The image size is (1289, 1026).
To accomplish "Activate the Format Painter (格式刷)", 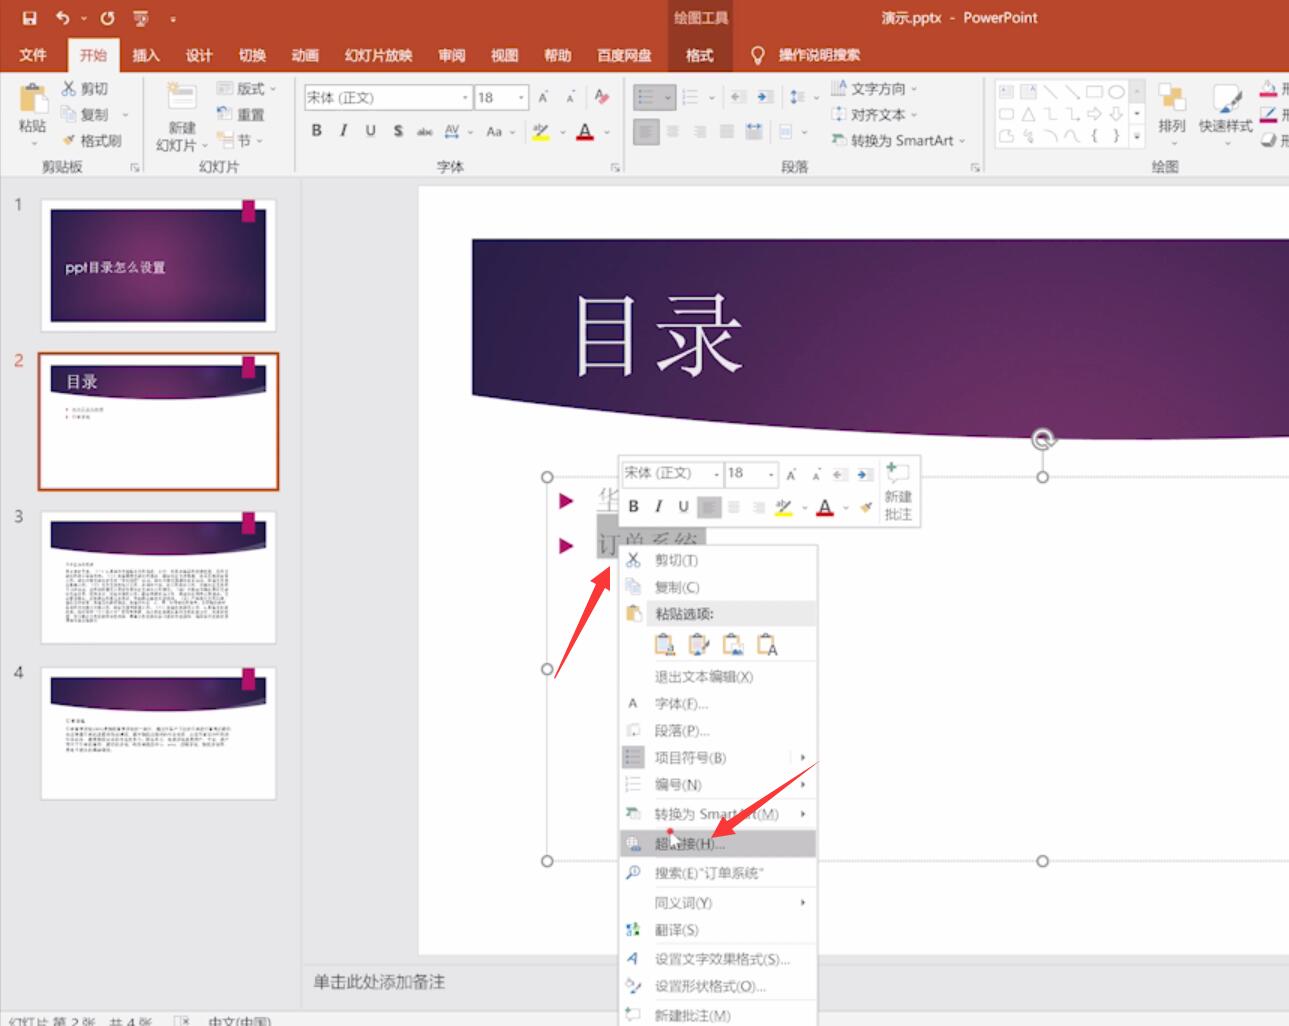I will click(x=92, y=140).
